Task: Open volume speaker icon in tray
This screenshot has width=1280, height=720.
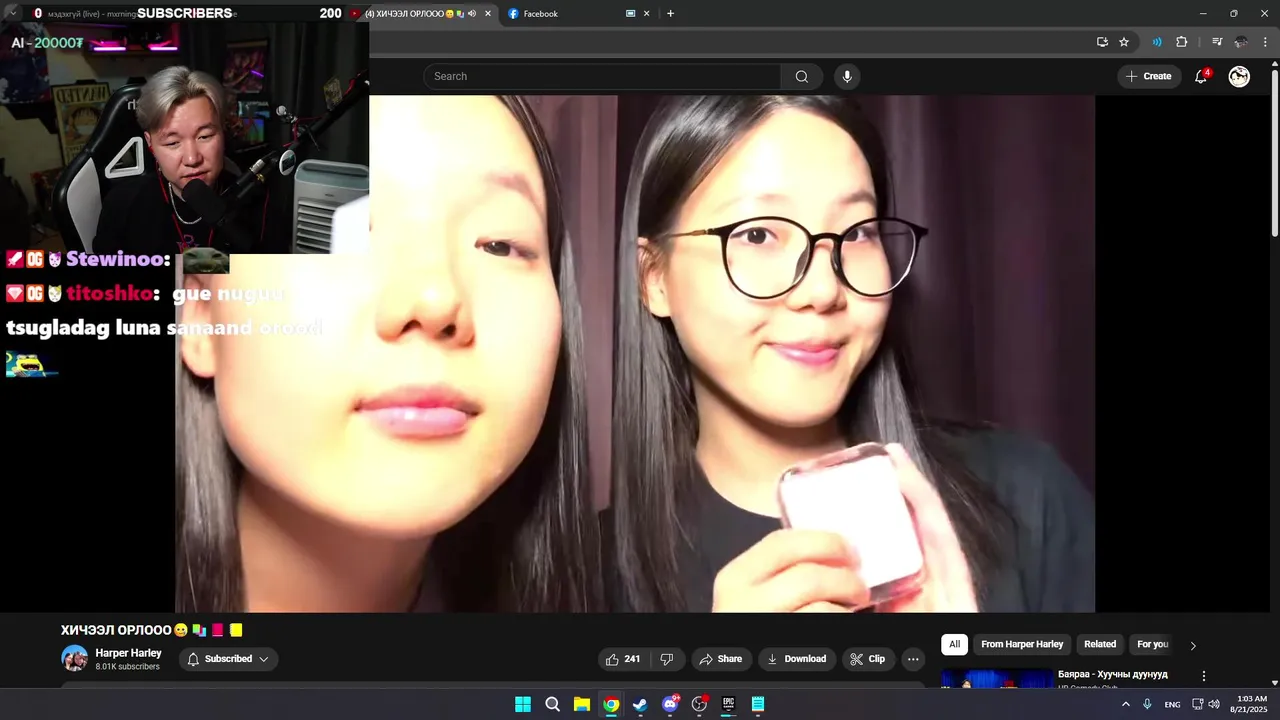Action: (x=1214, y=704)
